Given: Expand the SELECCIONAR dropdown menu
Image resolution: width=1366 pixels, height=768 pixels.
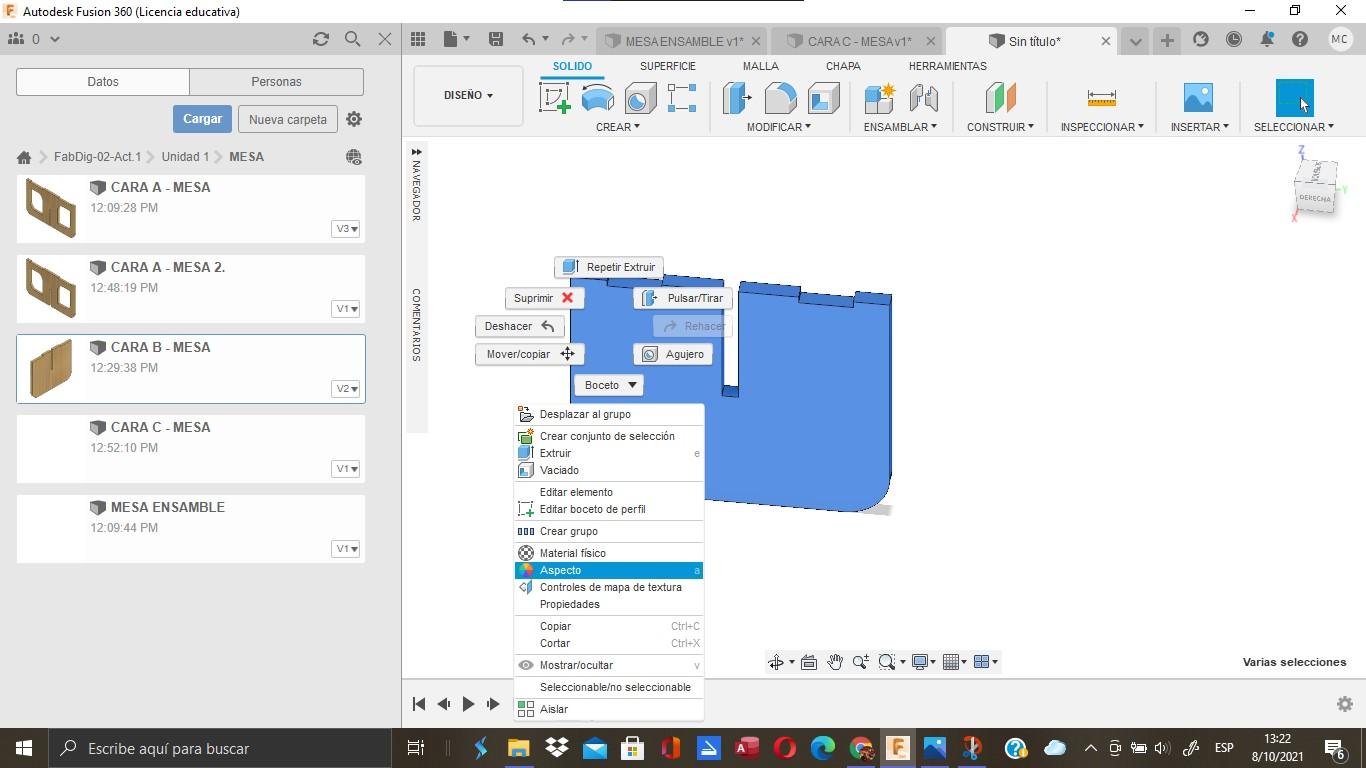Looking at the screenshot, I should [1294, 127].
